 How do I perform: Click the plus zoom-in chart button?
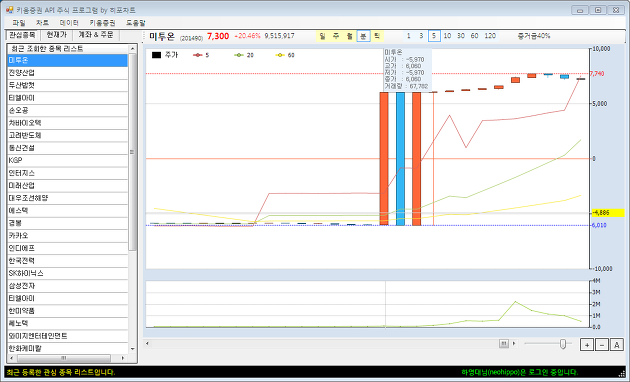(x=587, y=345)
